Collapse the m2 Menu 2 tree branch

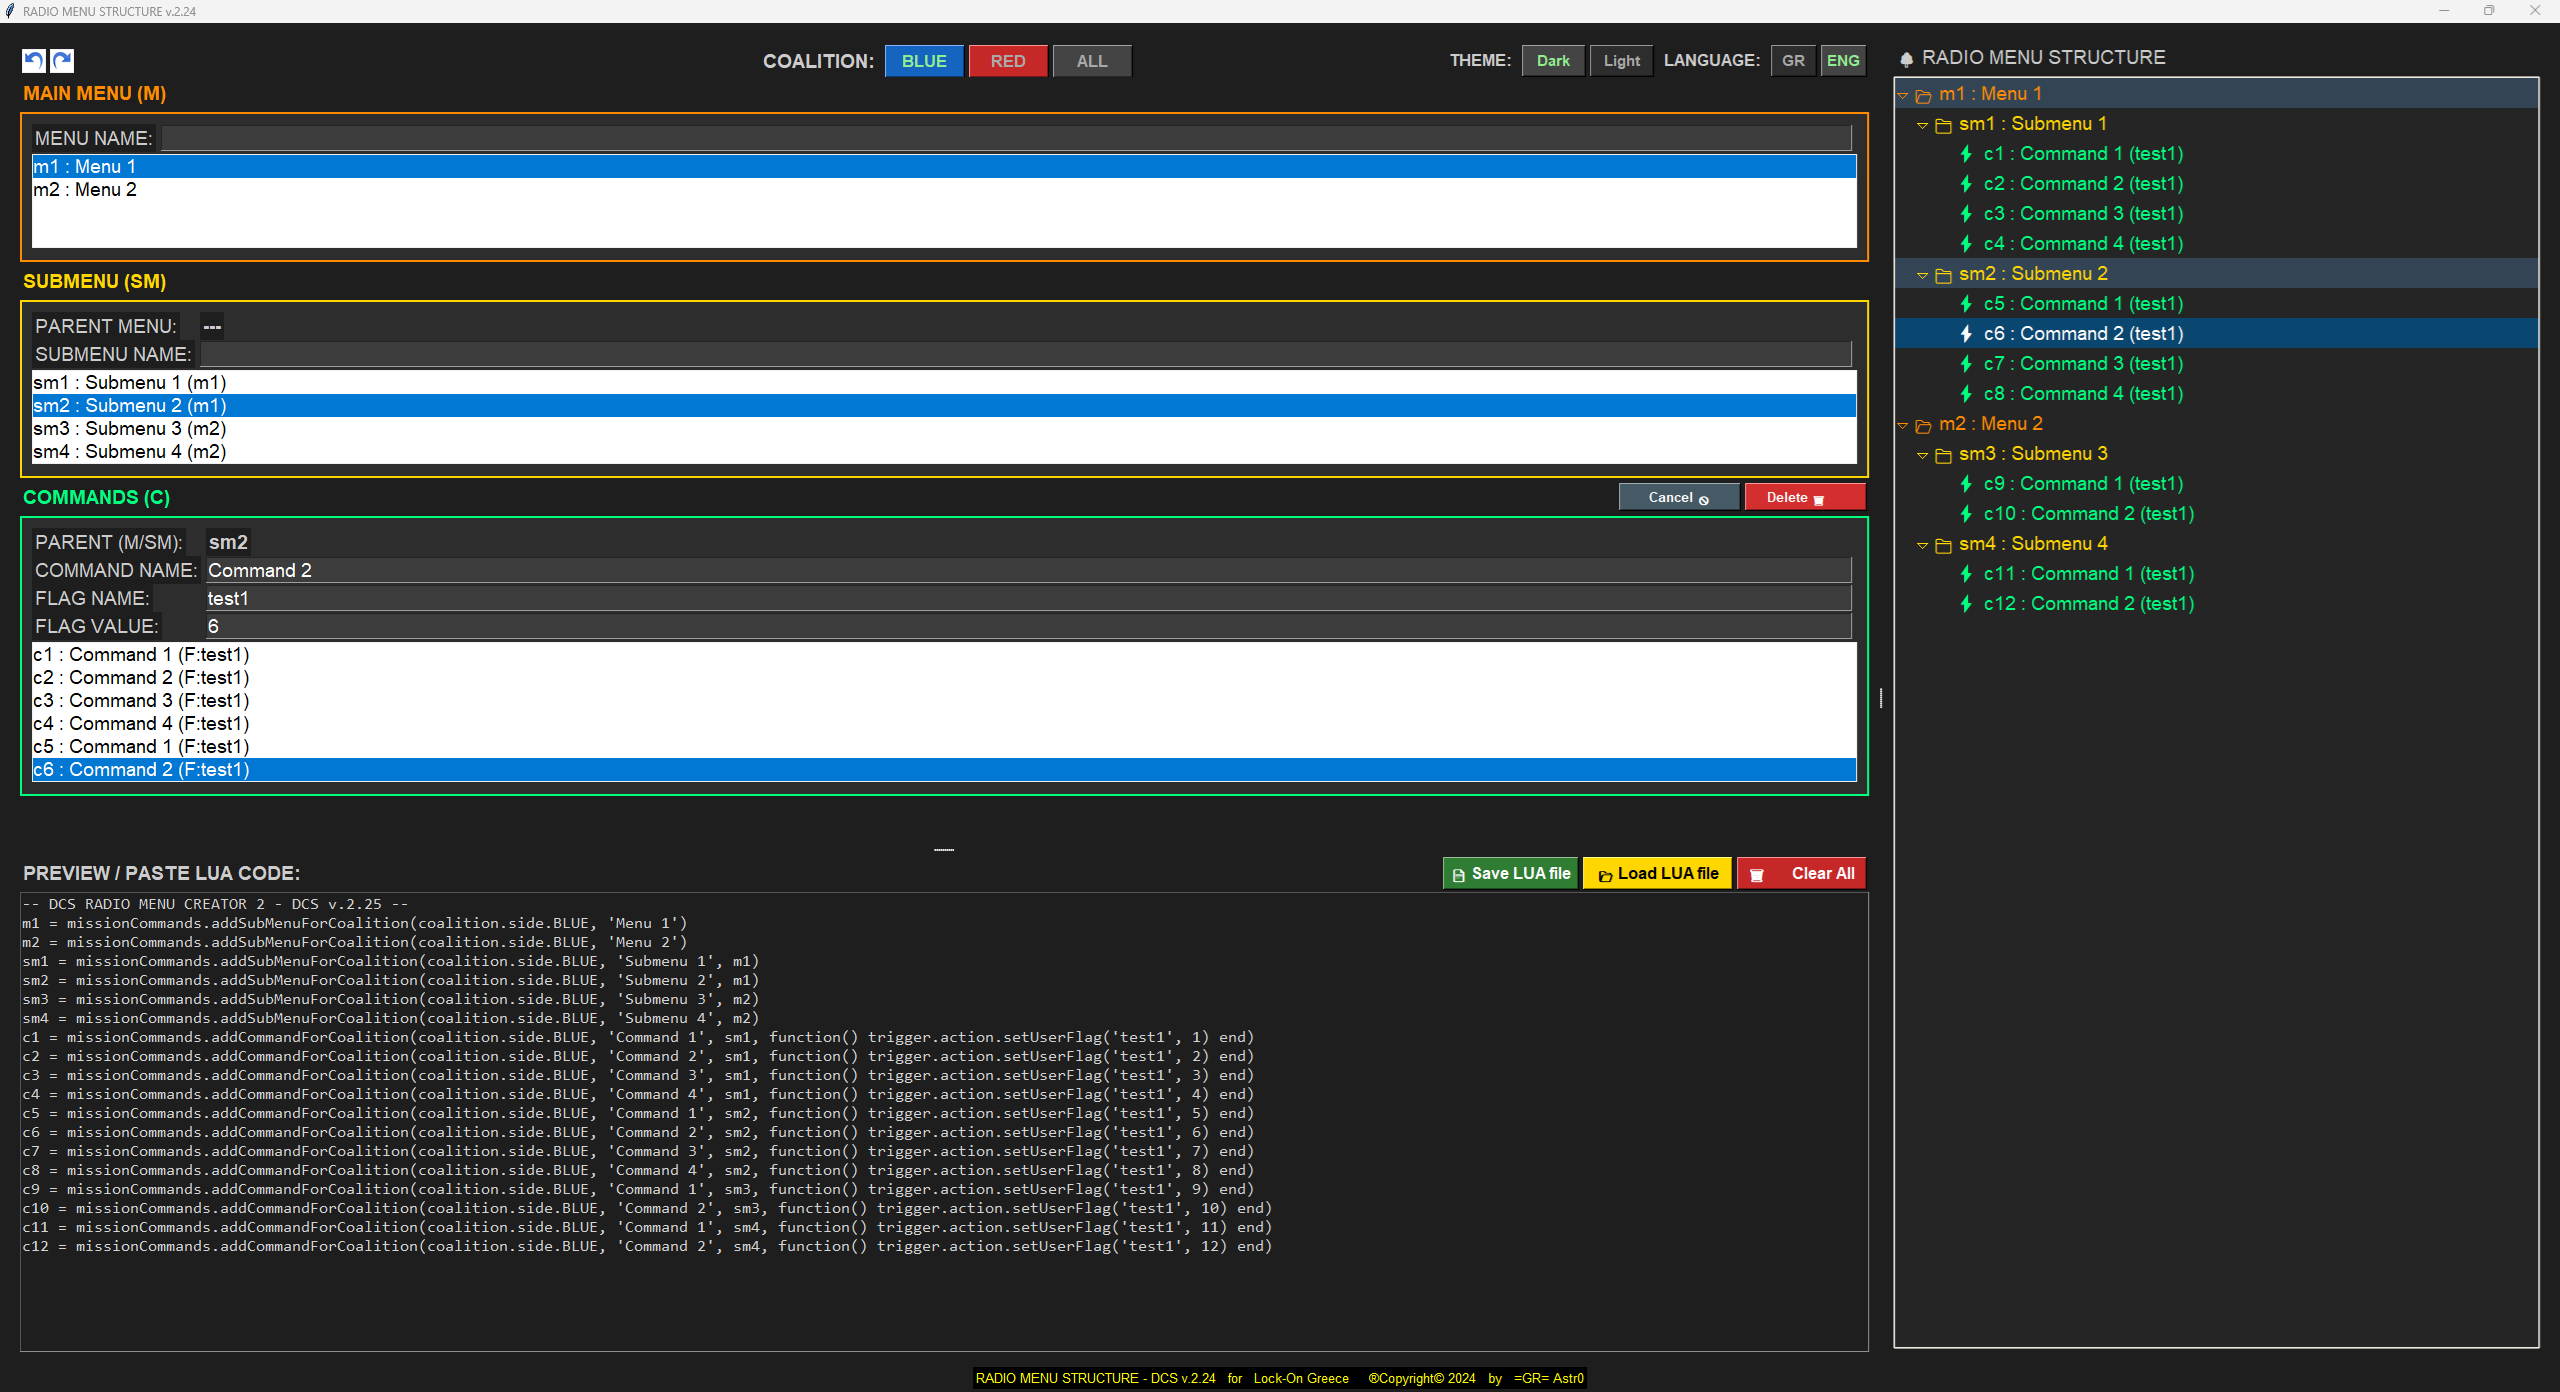click(1902, 425)
